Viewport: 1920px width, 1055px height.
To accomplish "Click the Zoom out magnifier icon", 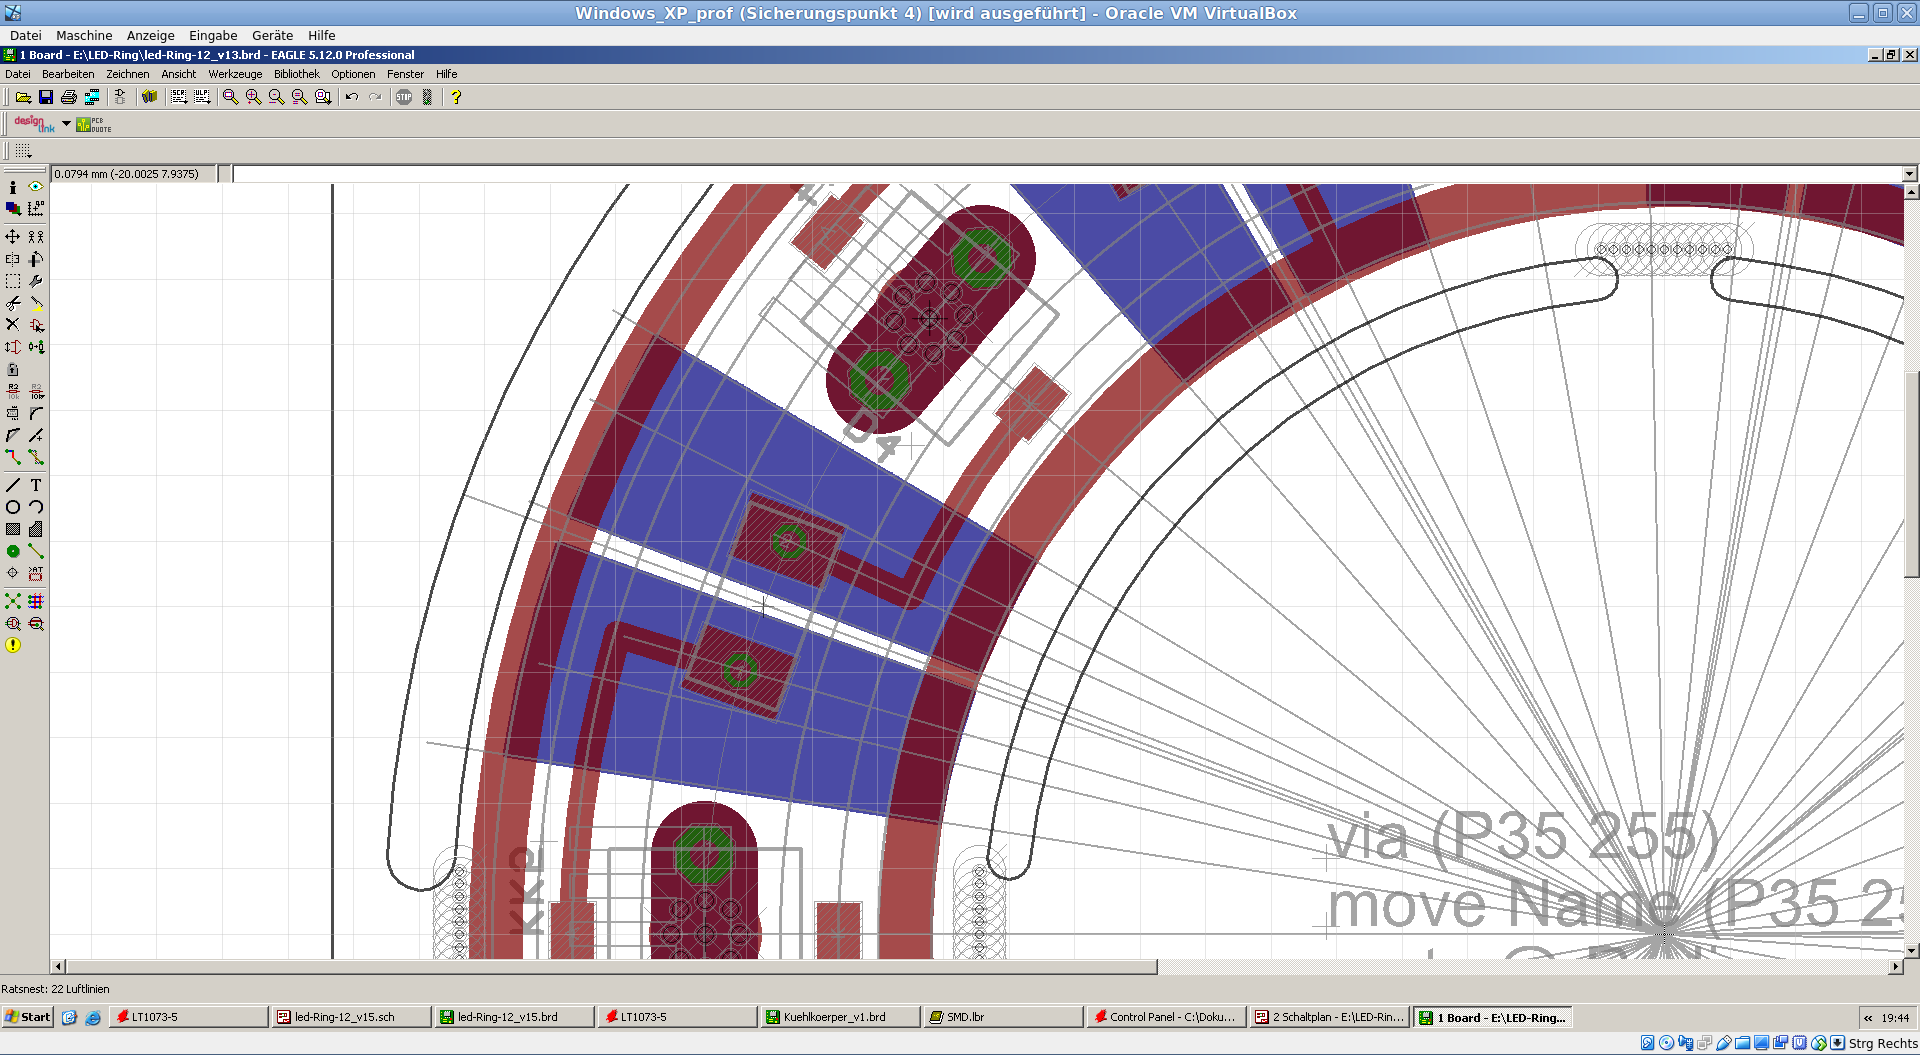I will [x=277, y=97].
